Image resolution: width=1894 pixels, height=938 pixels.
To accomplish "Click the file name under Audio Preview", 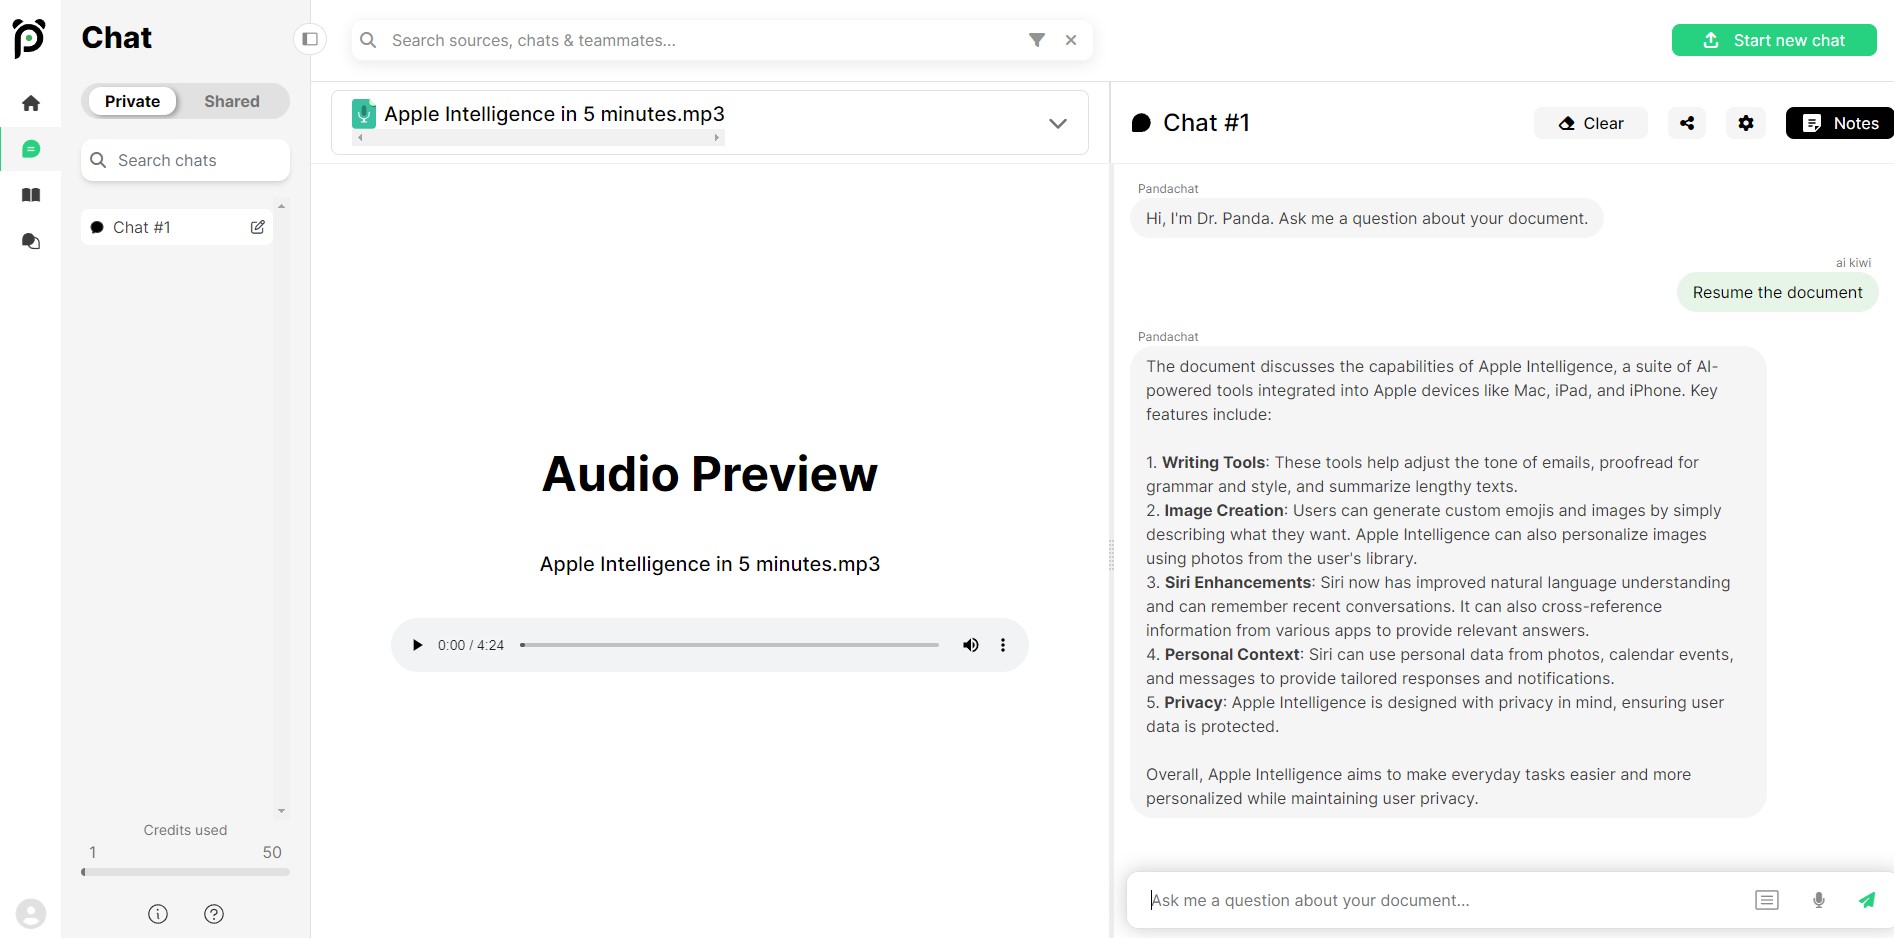I will pos(710,564).
